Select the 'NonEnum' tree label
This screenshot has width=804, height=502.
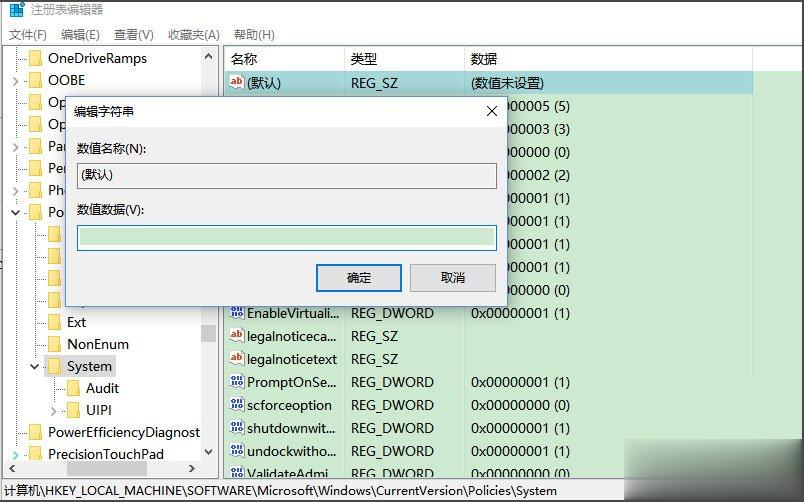point(98,345)
